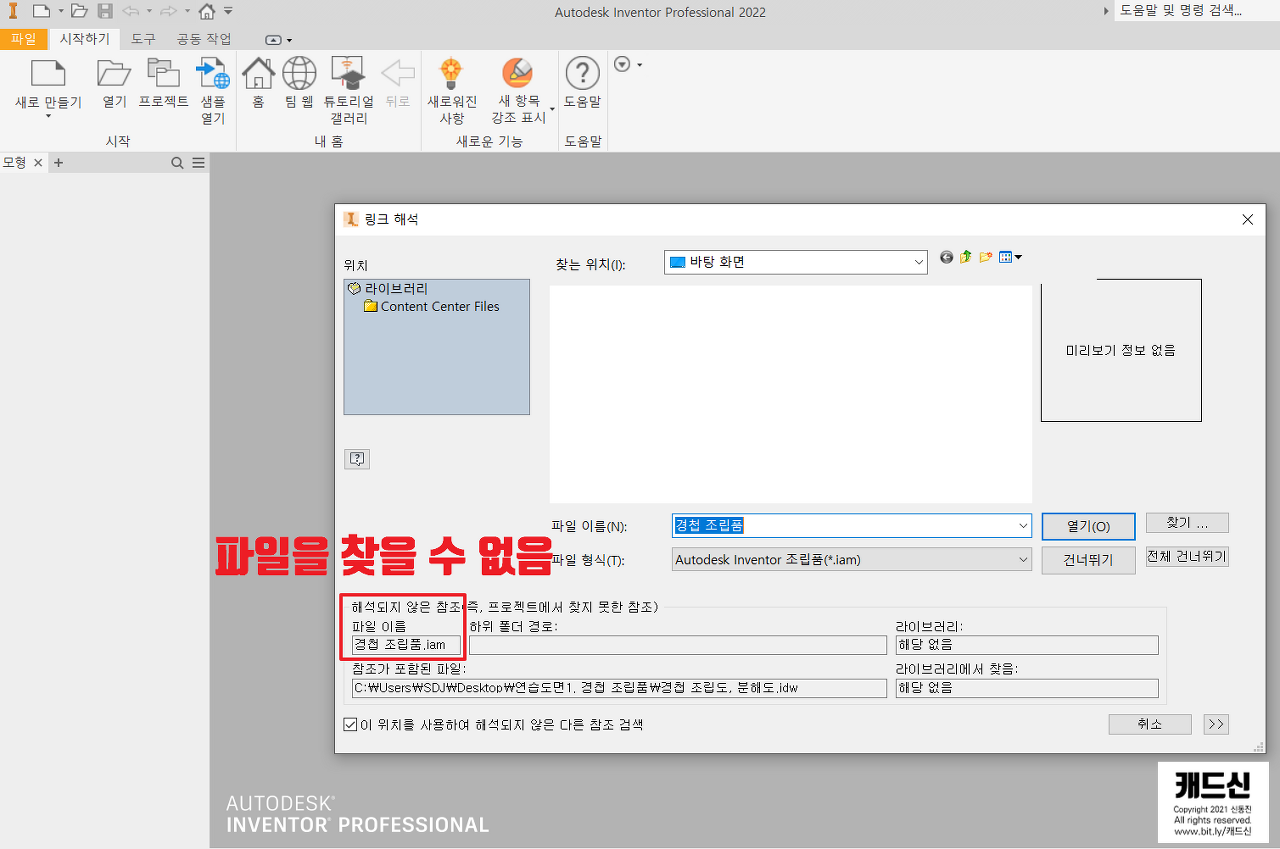Click the 새로워진 사항 lightbulb icon
Viewport: 1280px width, 849px height.
452,73
